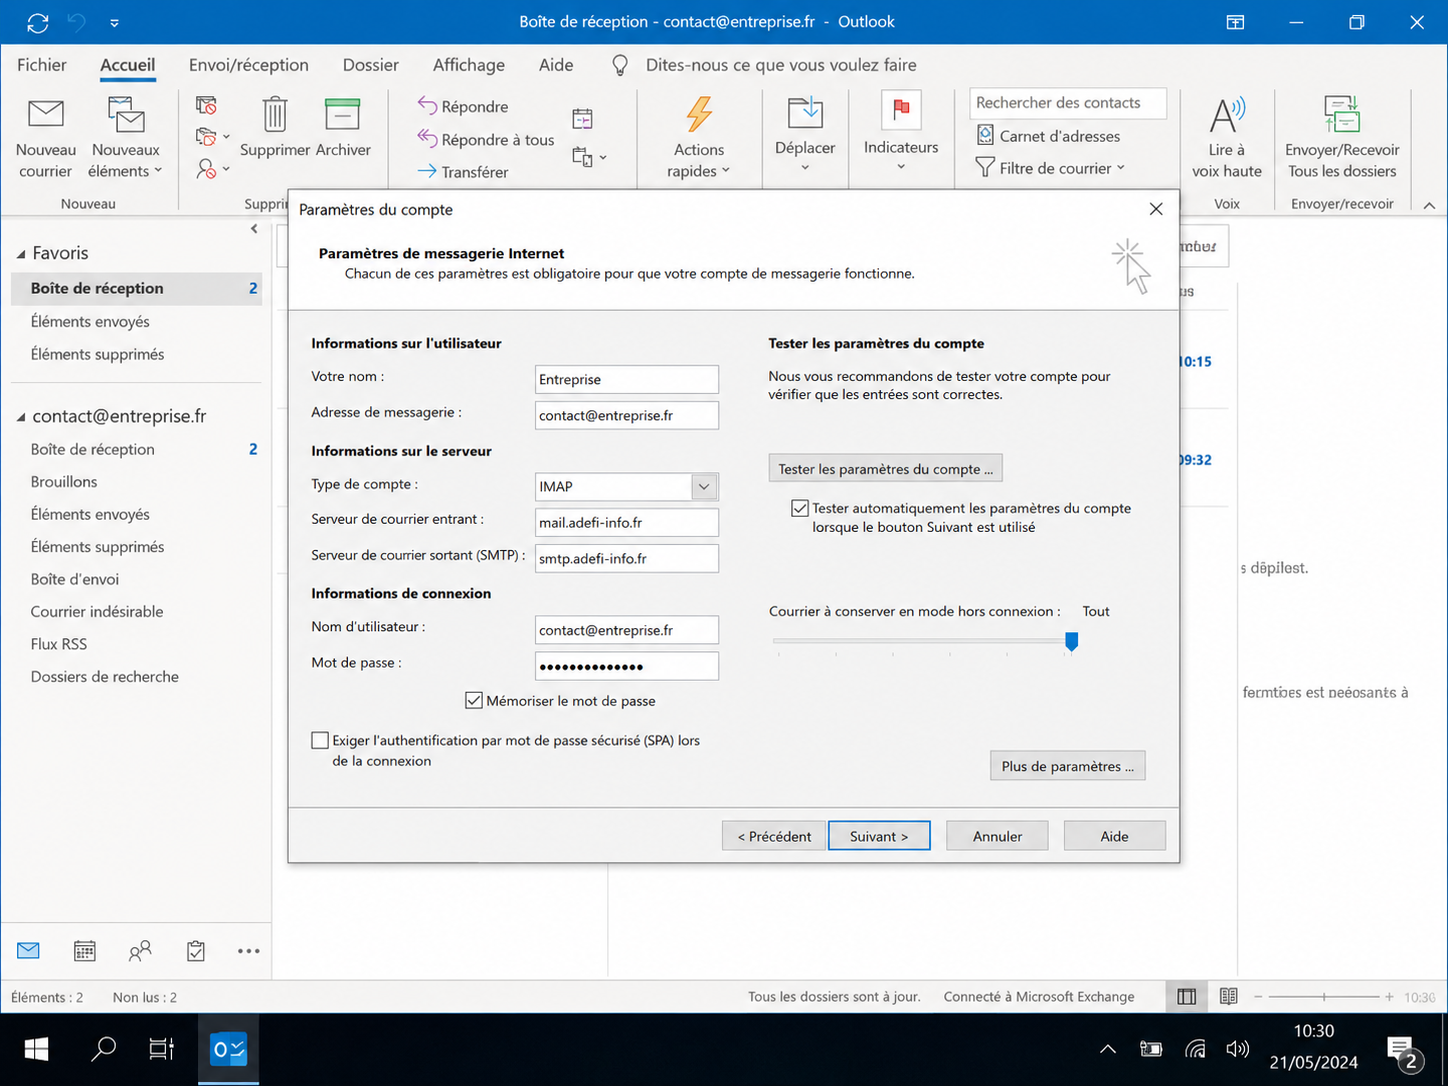Screen dimensions: 1448x1086
Task: Click the Déplacer folder icon
Action: point(805,113)
